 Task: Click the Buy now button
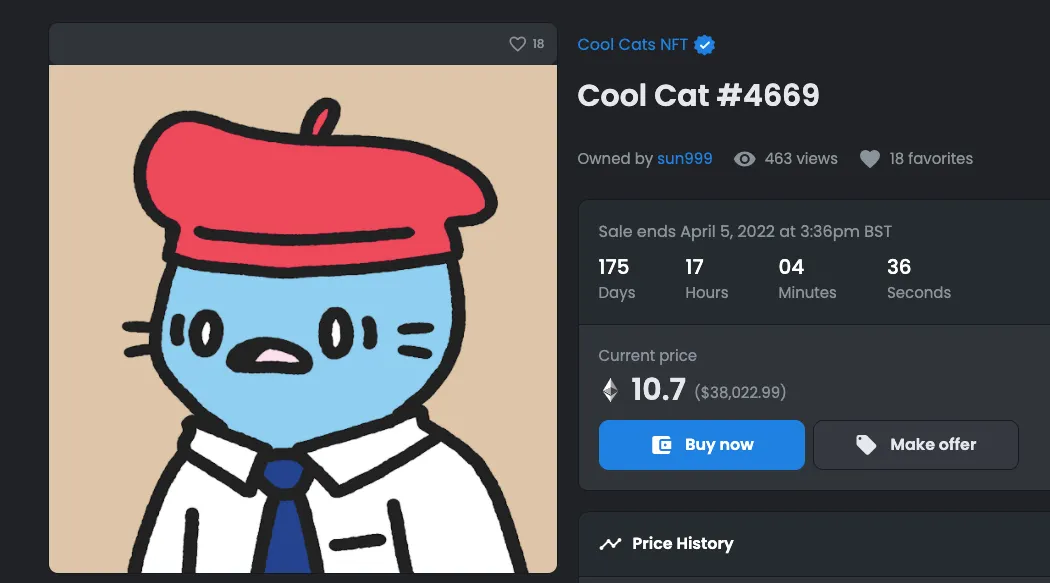701,444
